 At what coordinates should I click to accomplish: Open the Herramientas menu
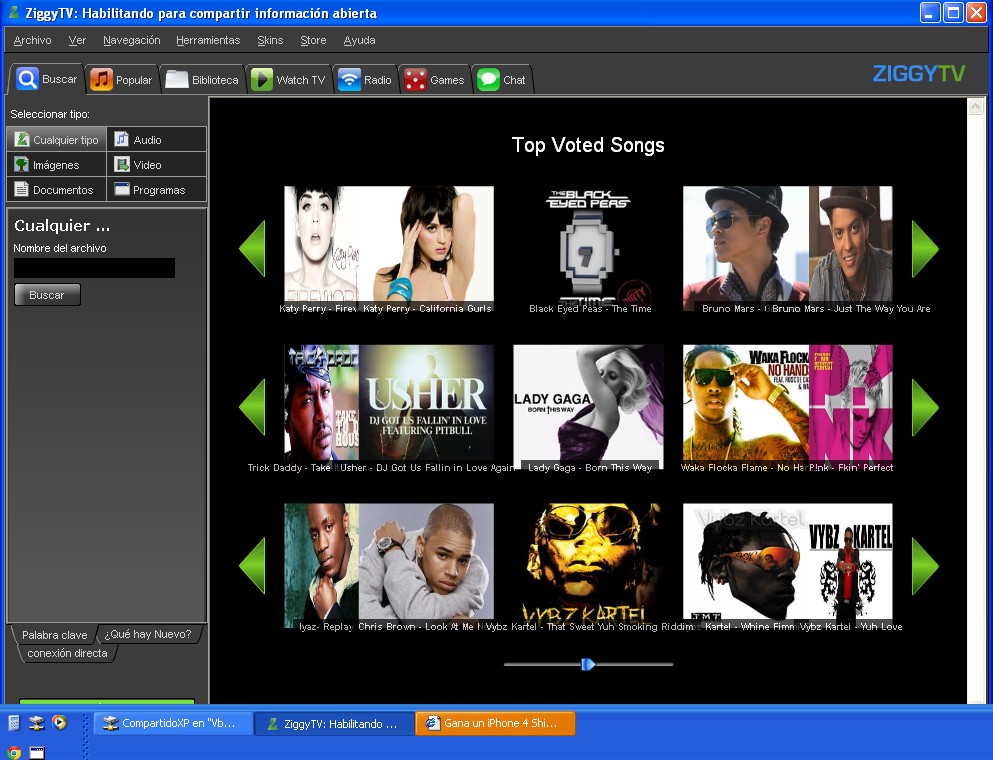coord(208,40)
